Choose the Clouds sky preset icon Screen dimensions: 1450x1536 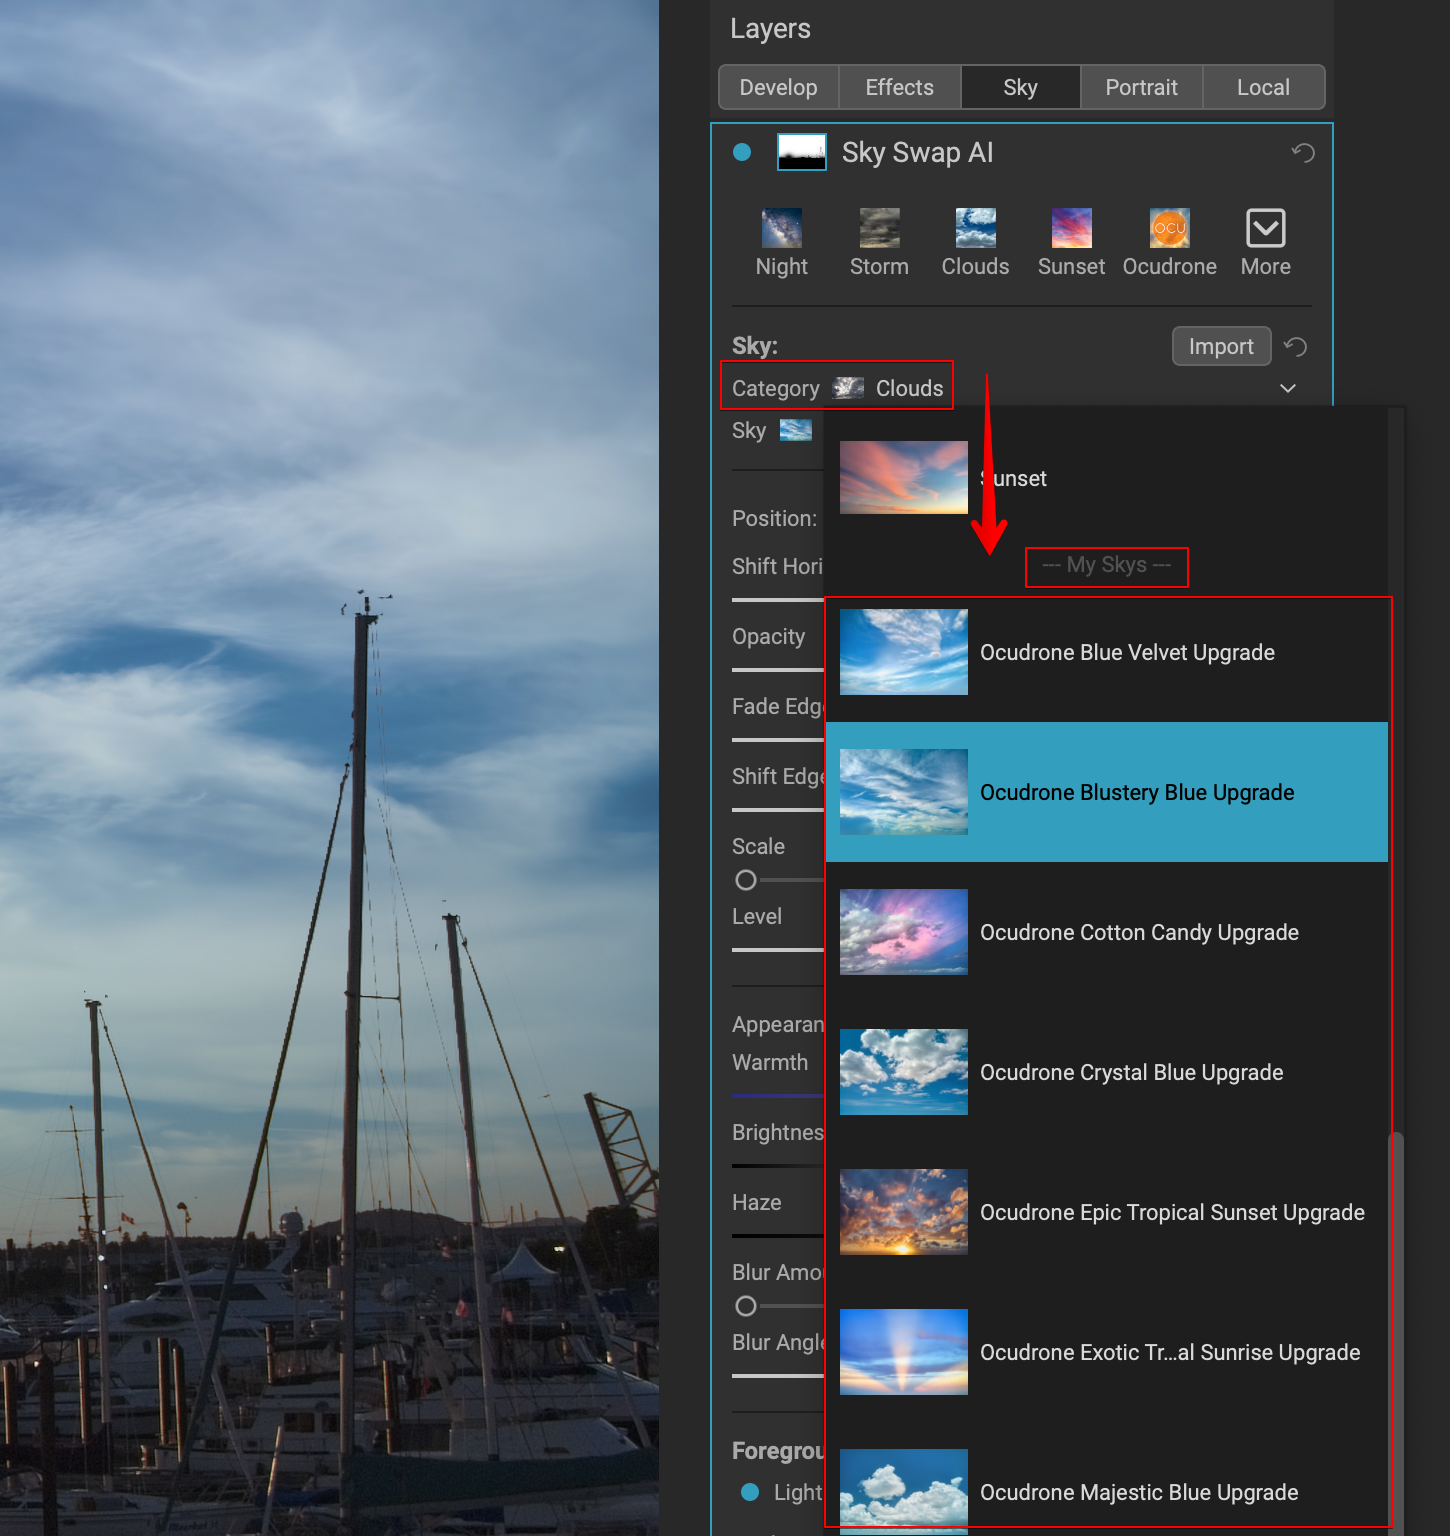point(975,229)
